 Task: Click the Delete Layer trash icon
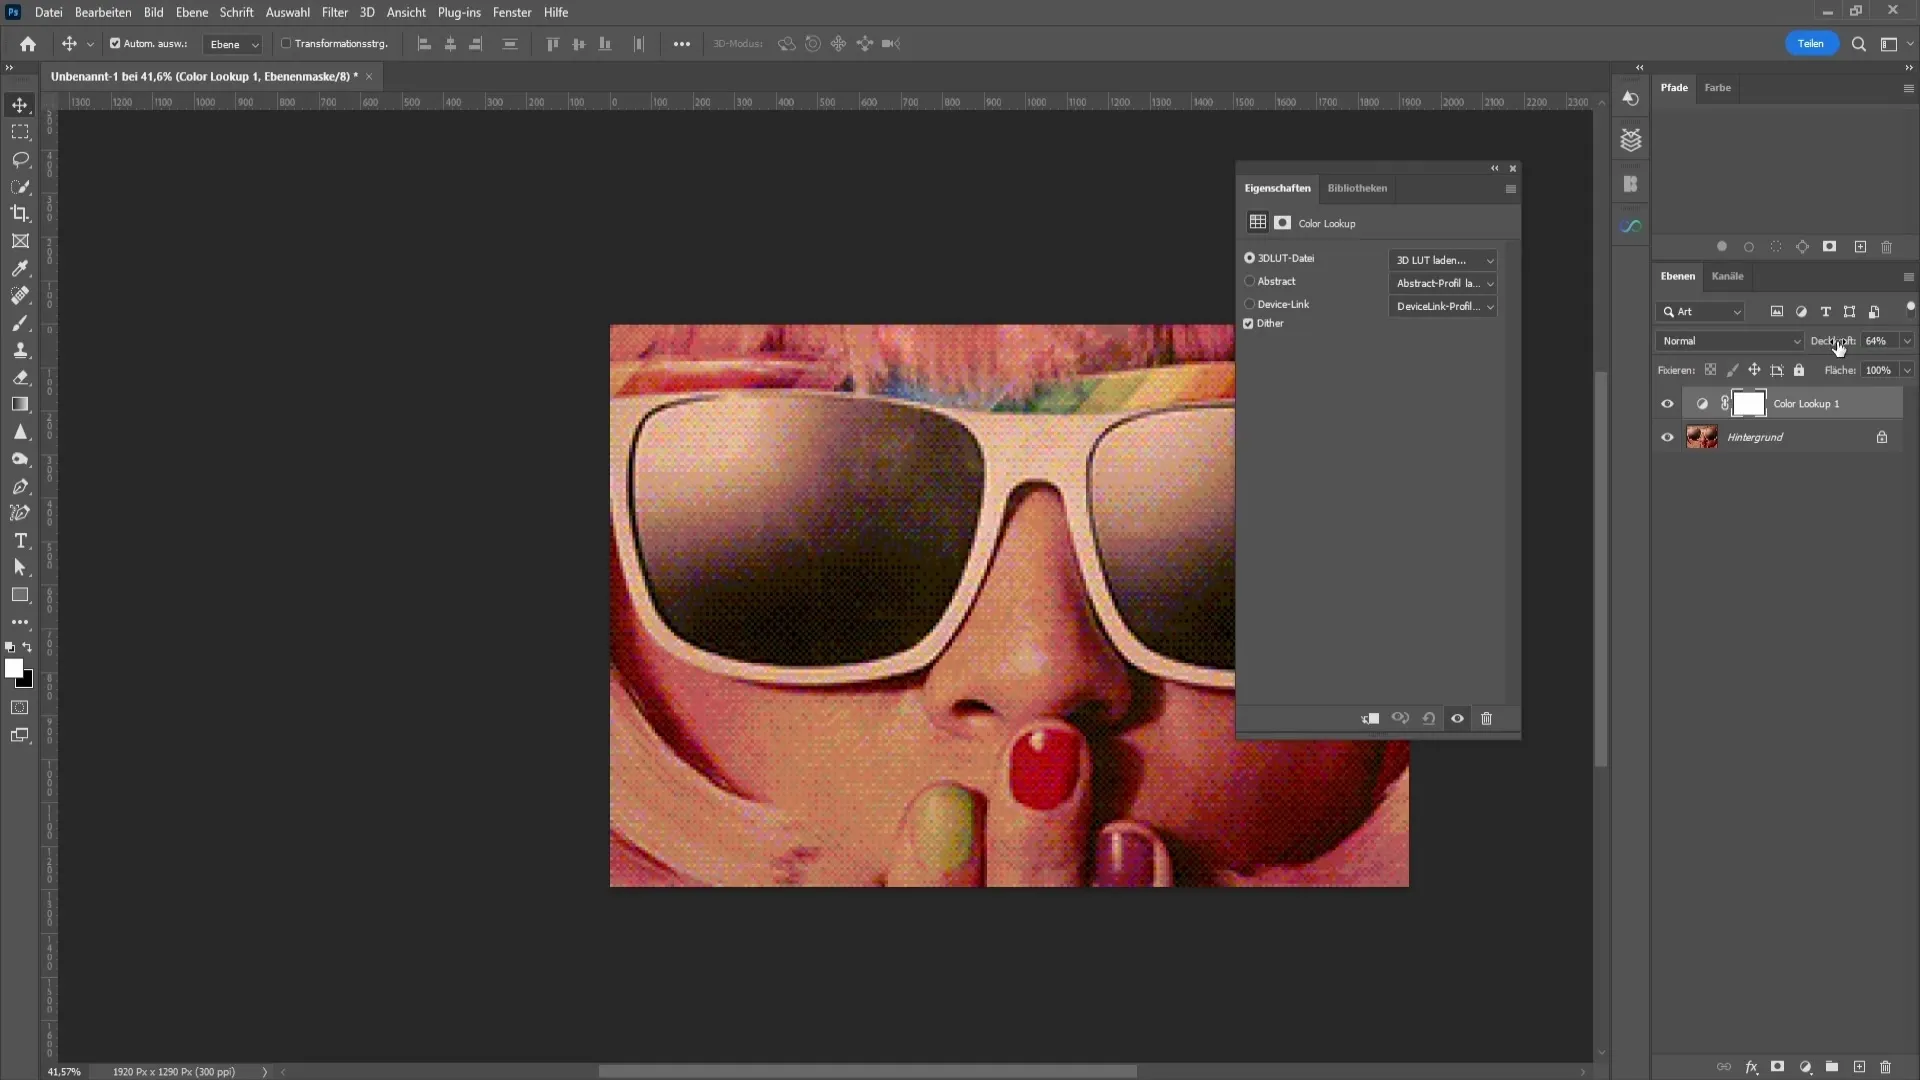[1884, 1065]
